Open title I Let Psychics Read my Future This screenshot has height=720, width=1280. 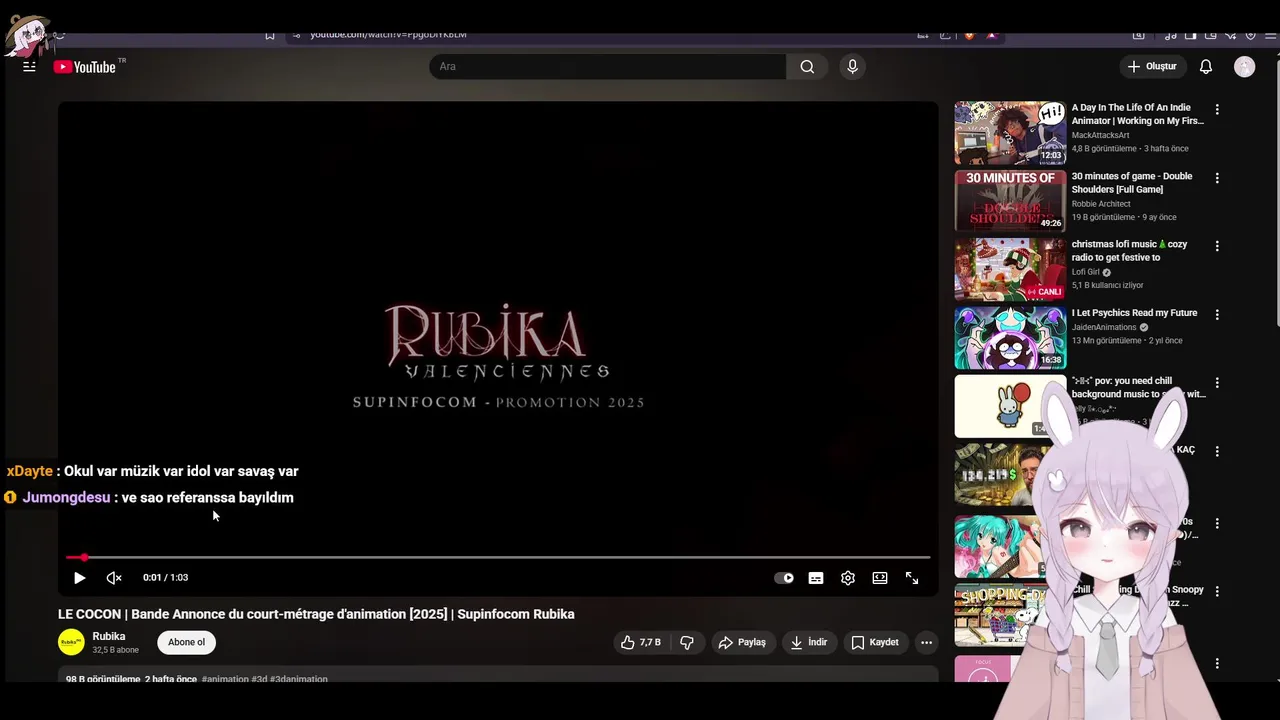[x=1135, y=313]
